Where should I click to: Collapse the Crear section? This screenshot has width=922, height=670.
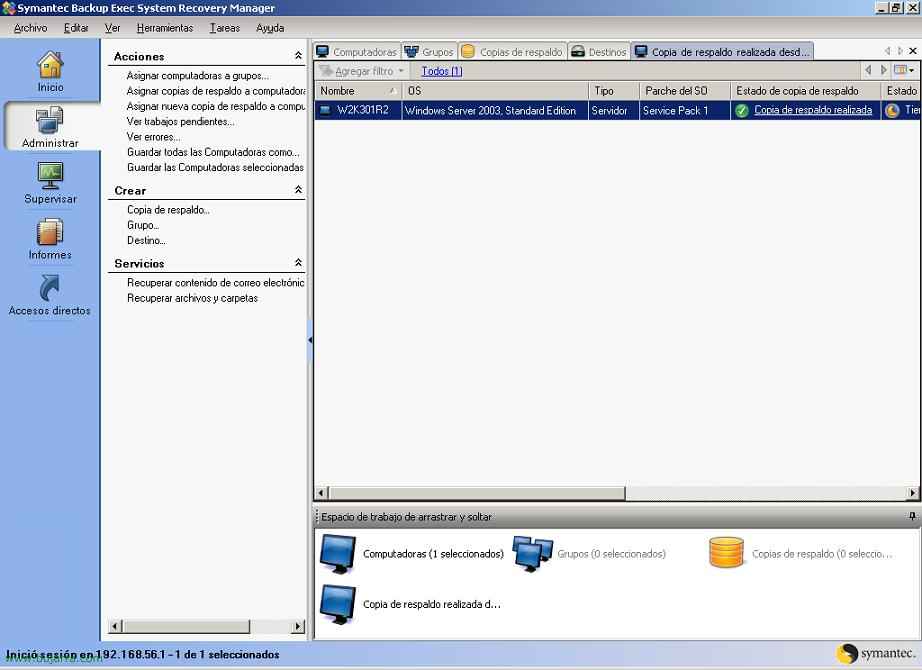point(298,189)
